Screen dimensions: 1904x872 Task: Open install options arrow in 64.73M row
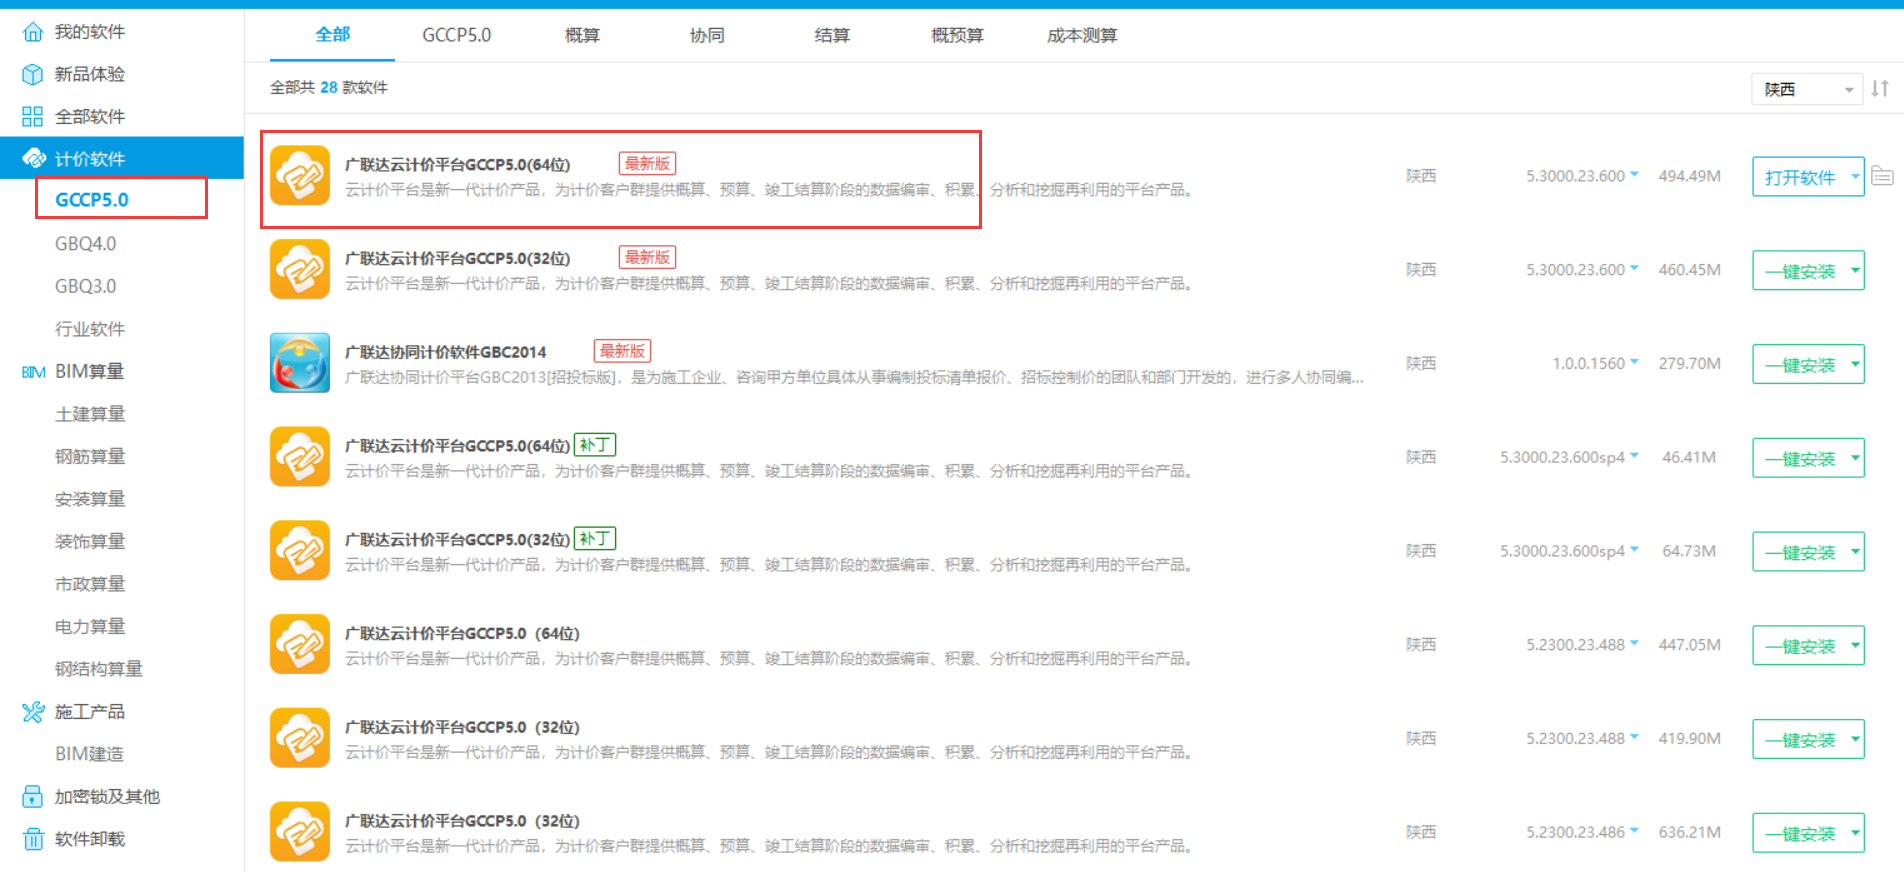(x=1855, y=551)
